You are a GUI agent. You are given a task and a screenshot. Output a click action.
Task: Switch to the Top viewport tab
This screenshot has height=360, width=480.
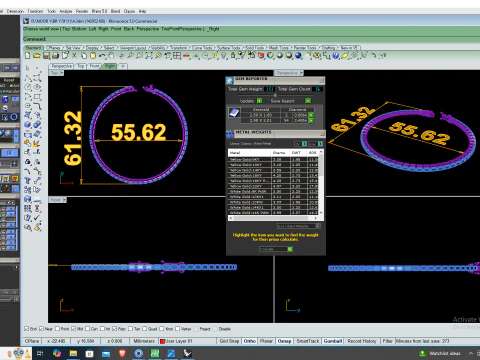coord(81,66)
